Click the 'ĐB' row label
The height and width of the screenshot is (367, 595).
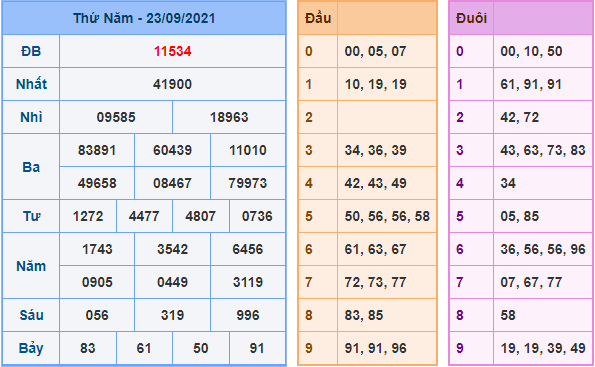(31, 51)
